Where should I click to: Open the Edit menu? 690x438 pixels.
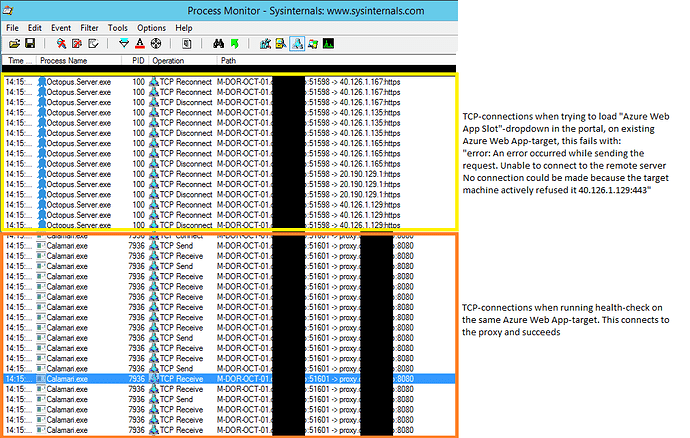[x=35, y=28]
